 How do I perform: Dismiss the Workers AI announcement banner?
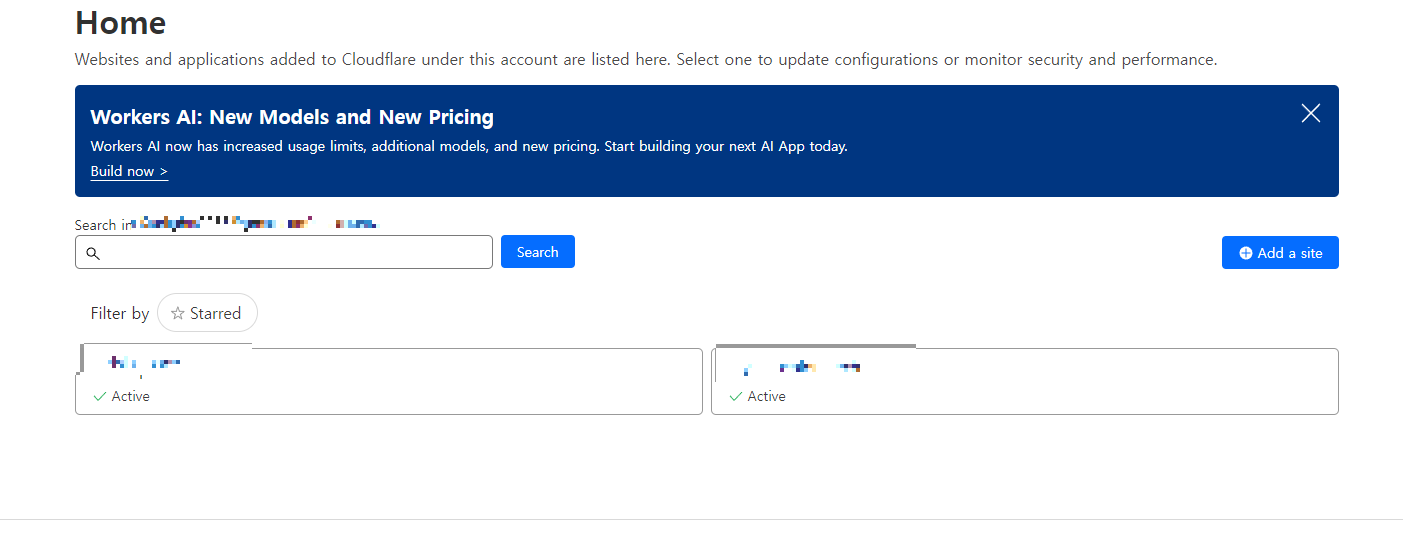coord(1310,114)
